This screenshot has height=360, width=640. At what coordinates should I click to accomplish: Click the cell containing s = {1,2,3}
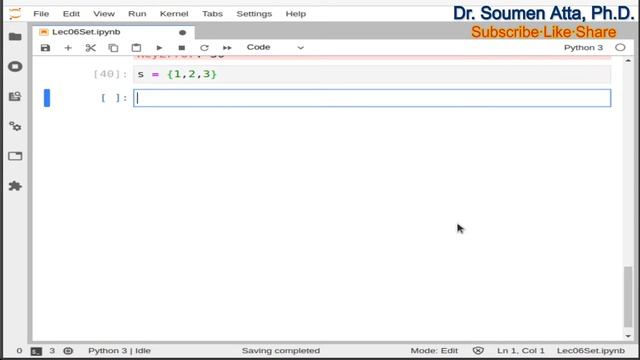click(372, 74)
